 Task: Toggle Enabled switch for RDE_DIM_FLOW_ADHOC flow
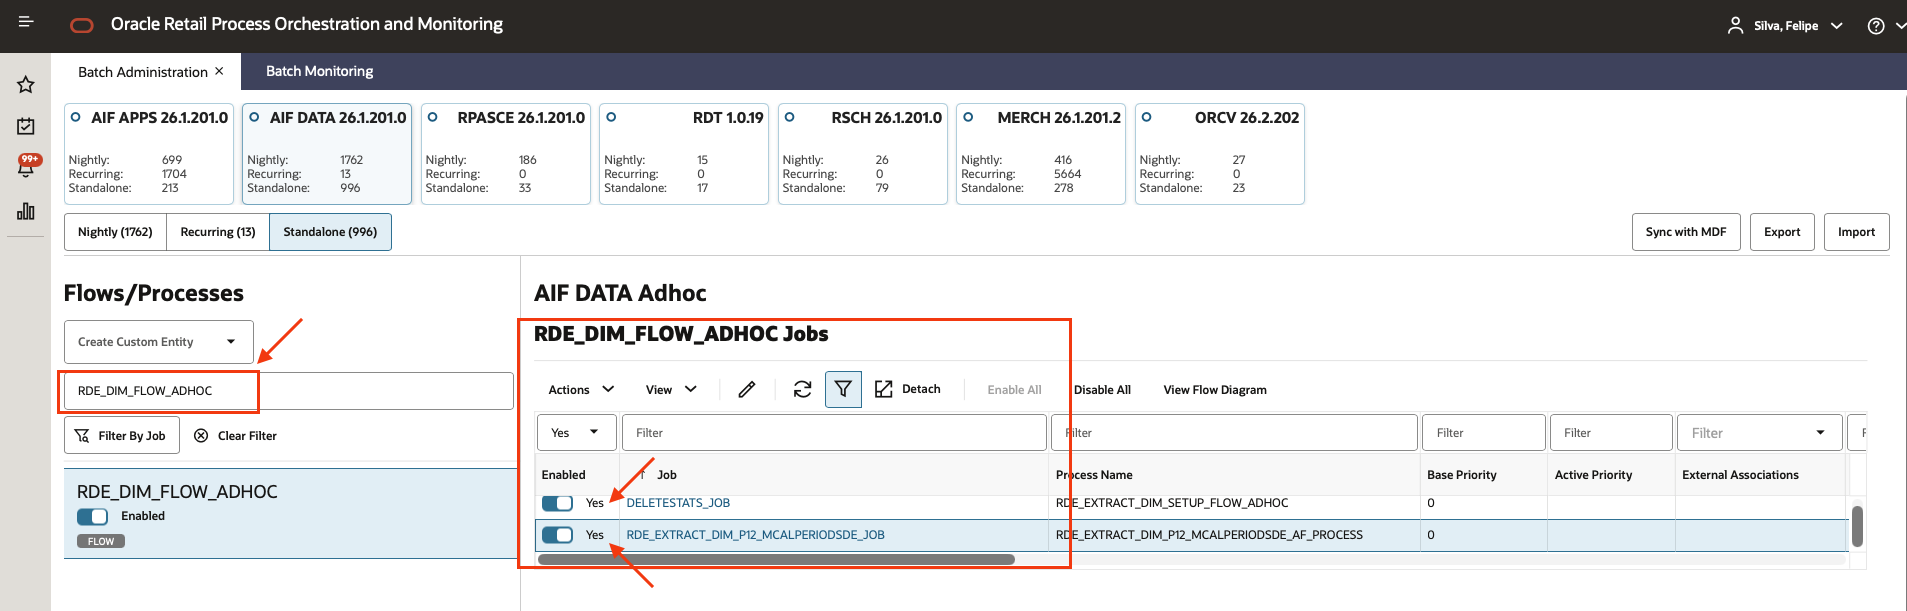click(92, 516)
